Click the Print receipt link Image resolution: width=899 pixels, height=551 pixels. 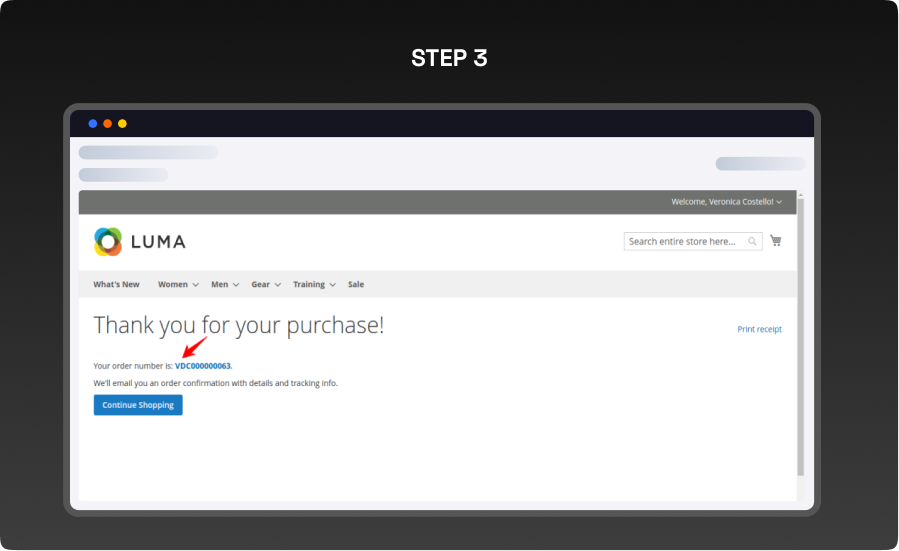pyautogui.click(x=759, y=329)
